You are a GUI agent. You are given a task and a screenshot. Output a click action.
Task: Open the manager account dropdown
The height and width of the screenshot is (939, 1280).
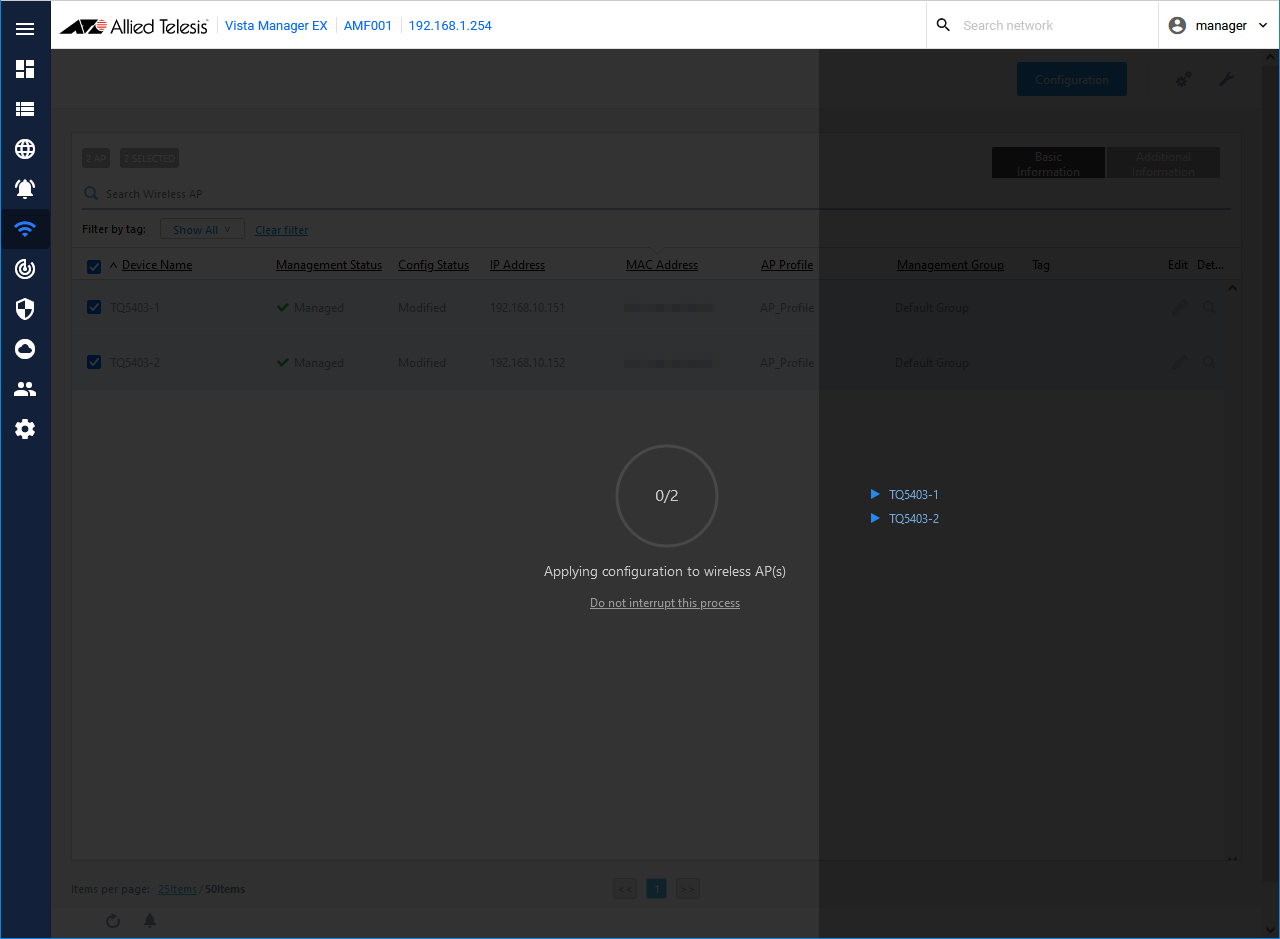click(1220, 26)
